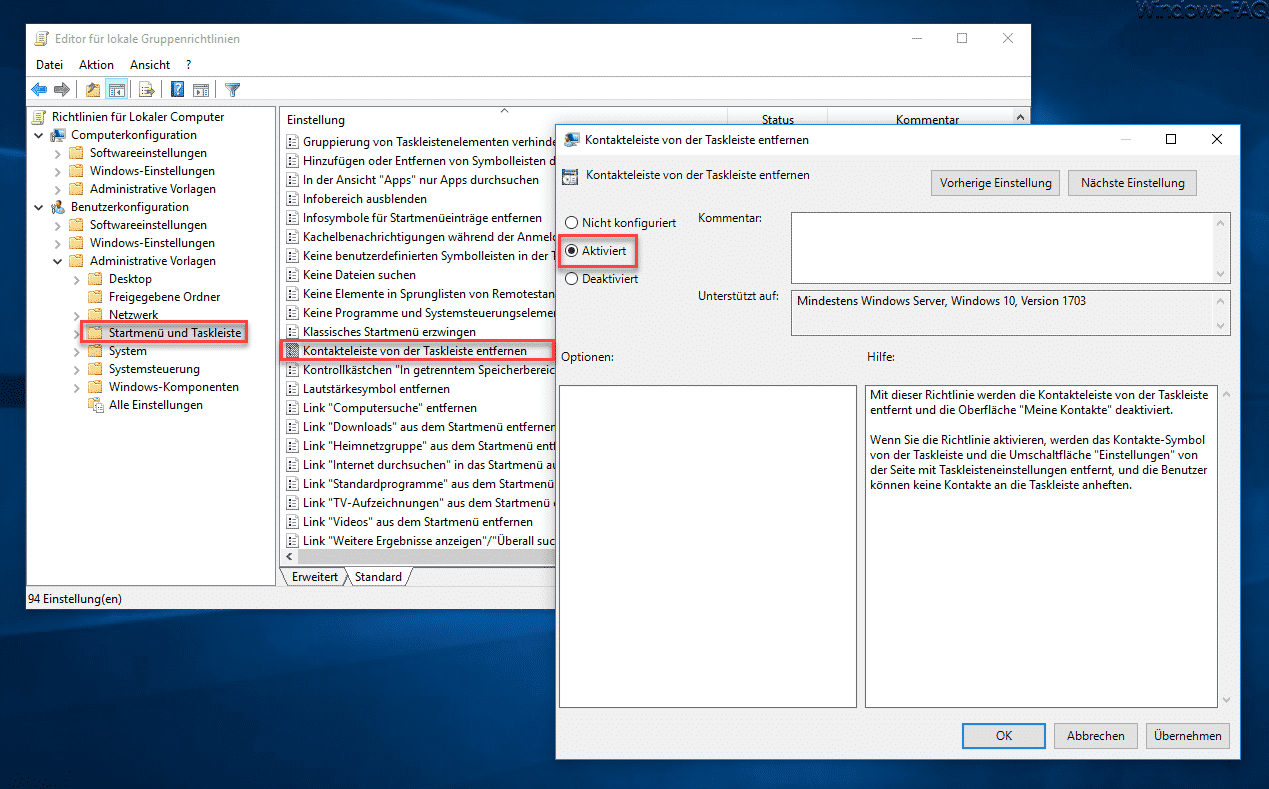Select Link "Videos" aus dem Startmenü entfernen
Image resolution: width=1269 pixels, height=789 pixels.
click(x=418, y=522)
